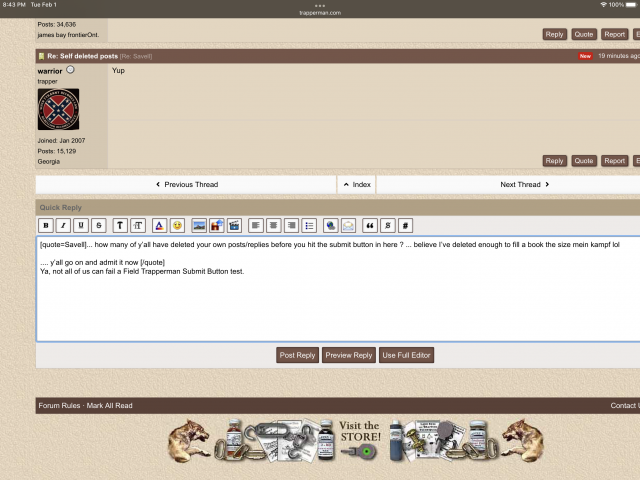Open the full editor

(x=406, y=355)
